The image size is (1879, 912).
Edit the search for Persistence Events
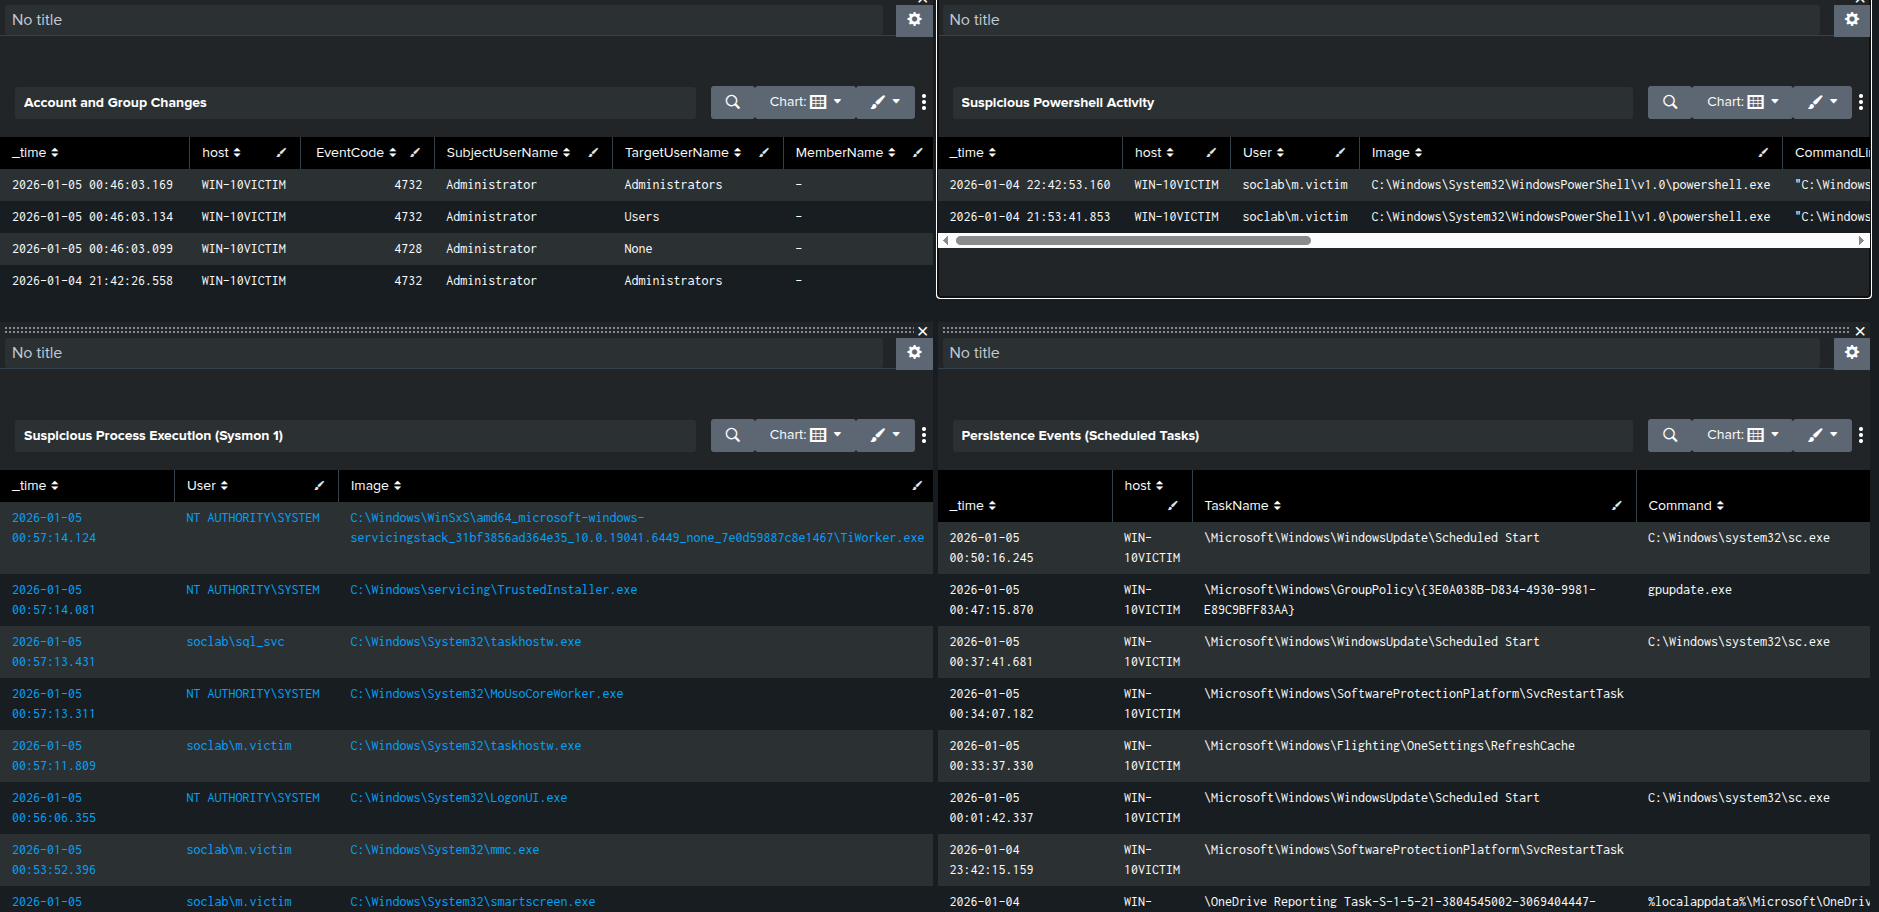coord(1670,435)
